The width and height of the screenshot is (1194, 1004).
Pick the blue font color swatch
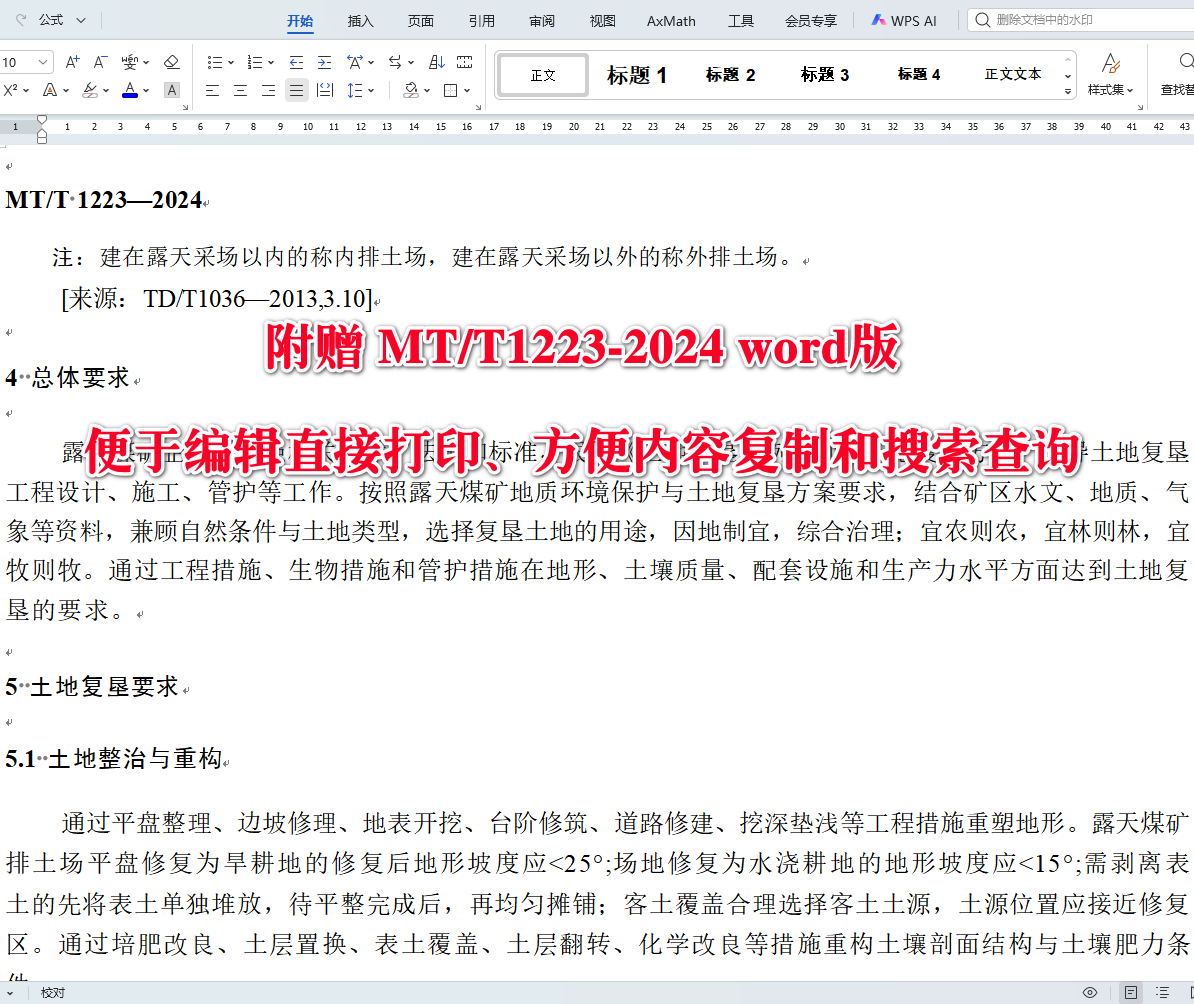tap(129, 89)
